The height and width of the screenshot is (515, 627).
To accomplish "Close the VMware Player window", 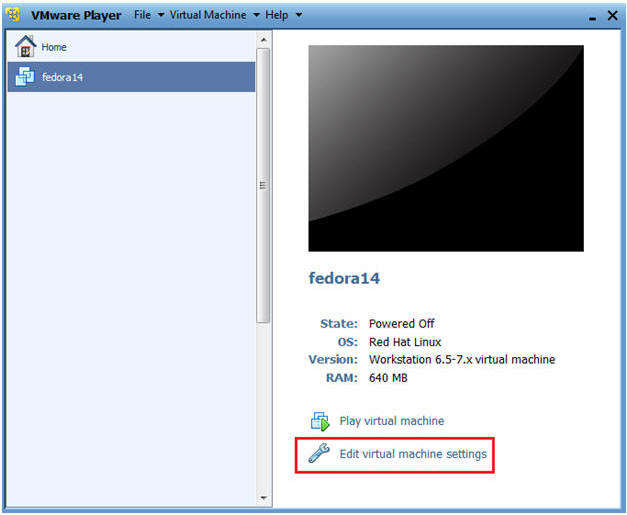I will tap(612, 16).
